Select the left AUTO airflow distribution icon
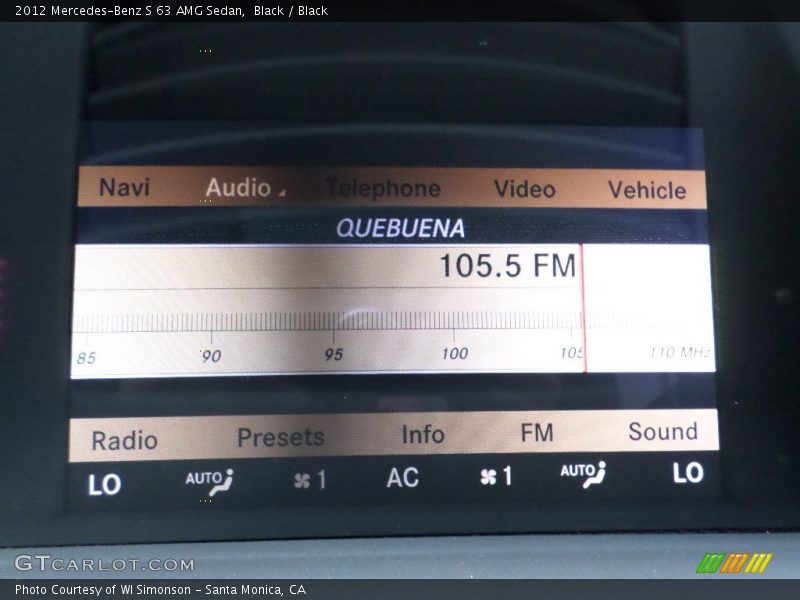Screen dimensions: 800x600 tap(208, 481)
